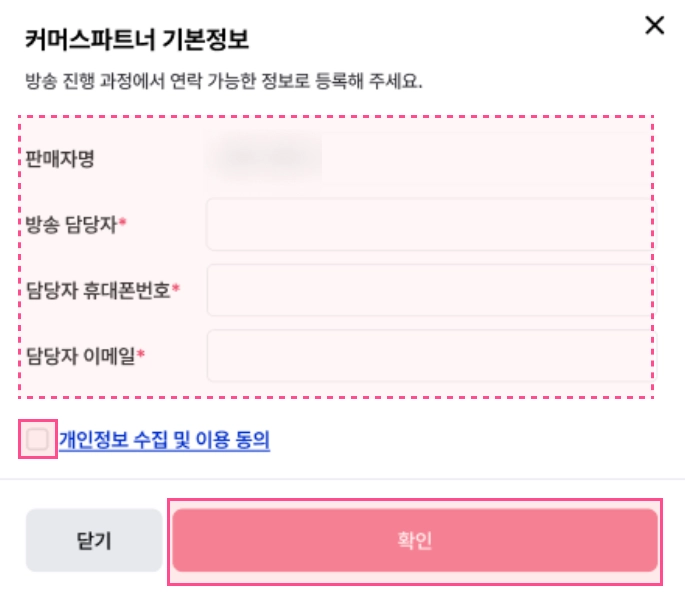Click the red asterisk next to 담당자 이메일

141,353
